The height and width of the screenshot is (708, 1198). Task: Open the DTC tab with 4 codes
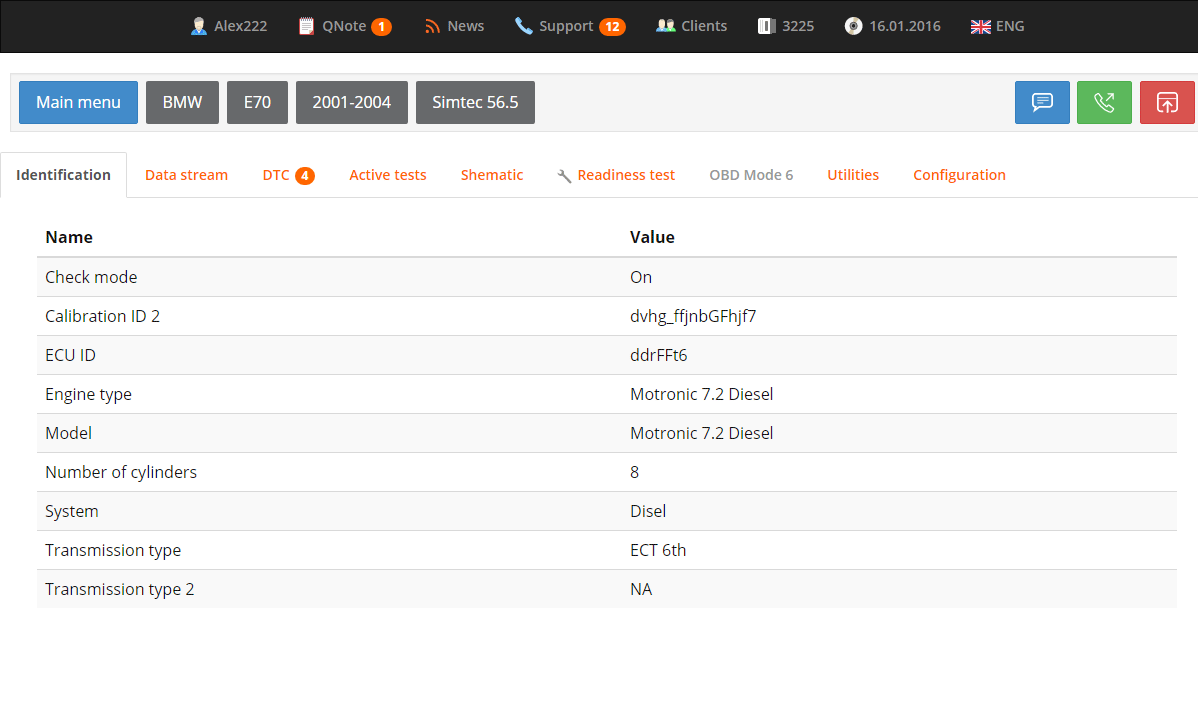pos(288,175)
